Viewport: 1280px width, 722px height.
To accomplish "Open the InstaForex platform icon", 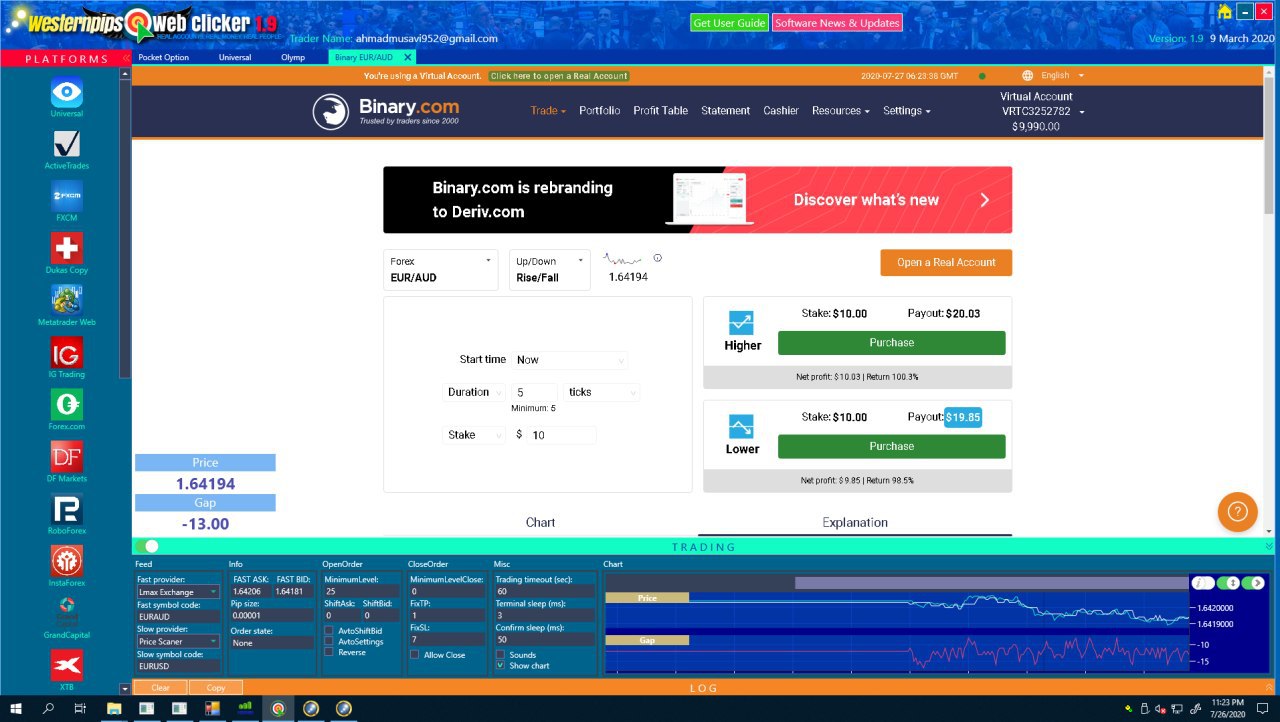I will (x=67, y=561).
